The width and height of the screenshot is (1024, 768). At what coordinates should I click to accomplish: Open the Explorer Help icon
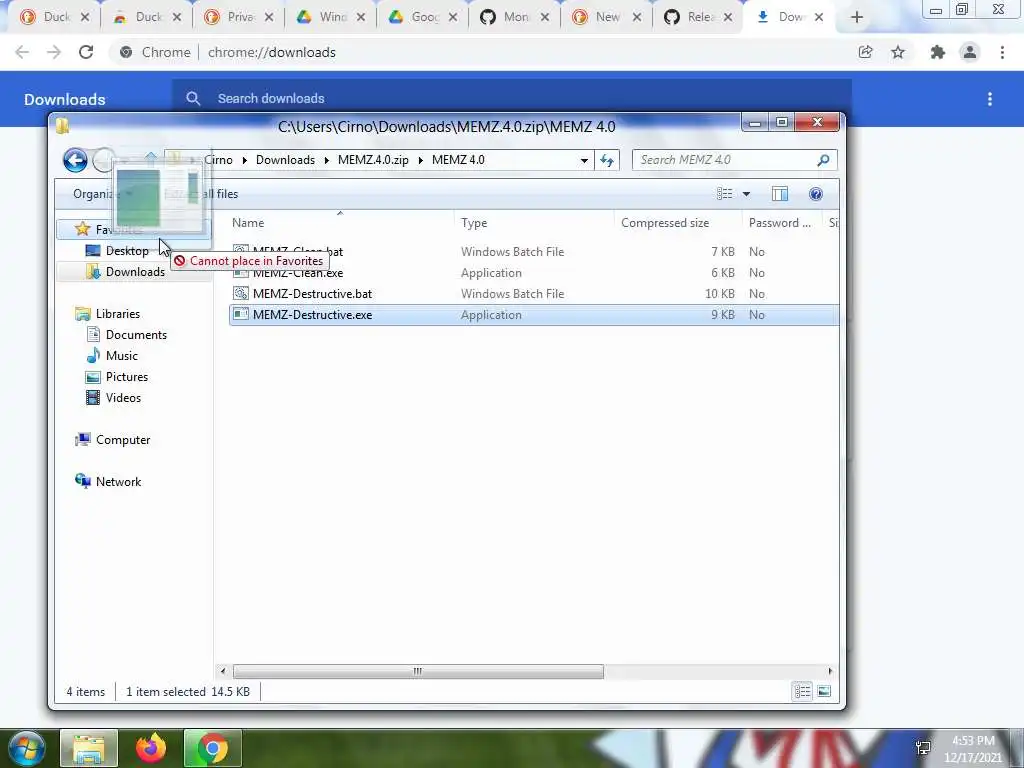816,194
